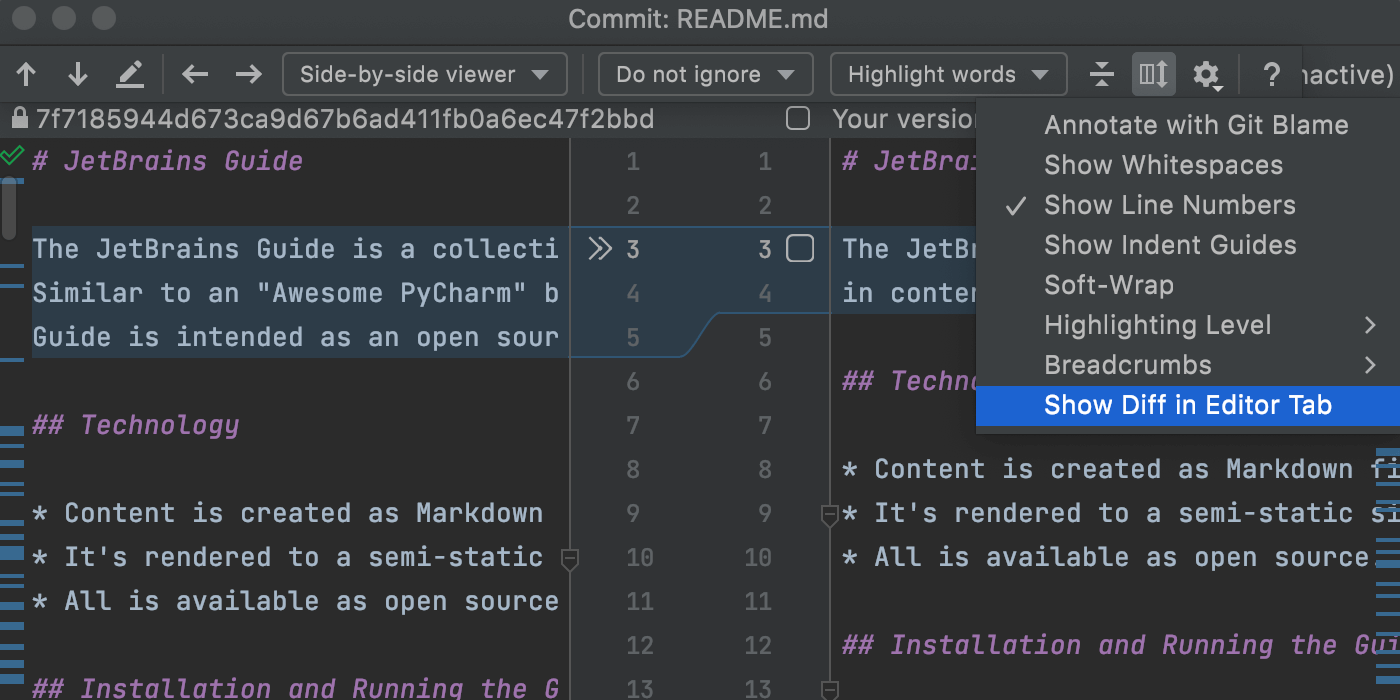The image size is (1400, 700).
Task: Expand the Breadcrumbs submenu
Action: coord(1188,365)
